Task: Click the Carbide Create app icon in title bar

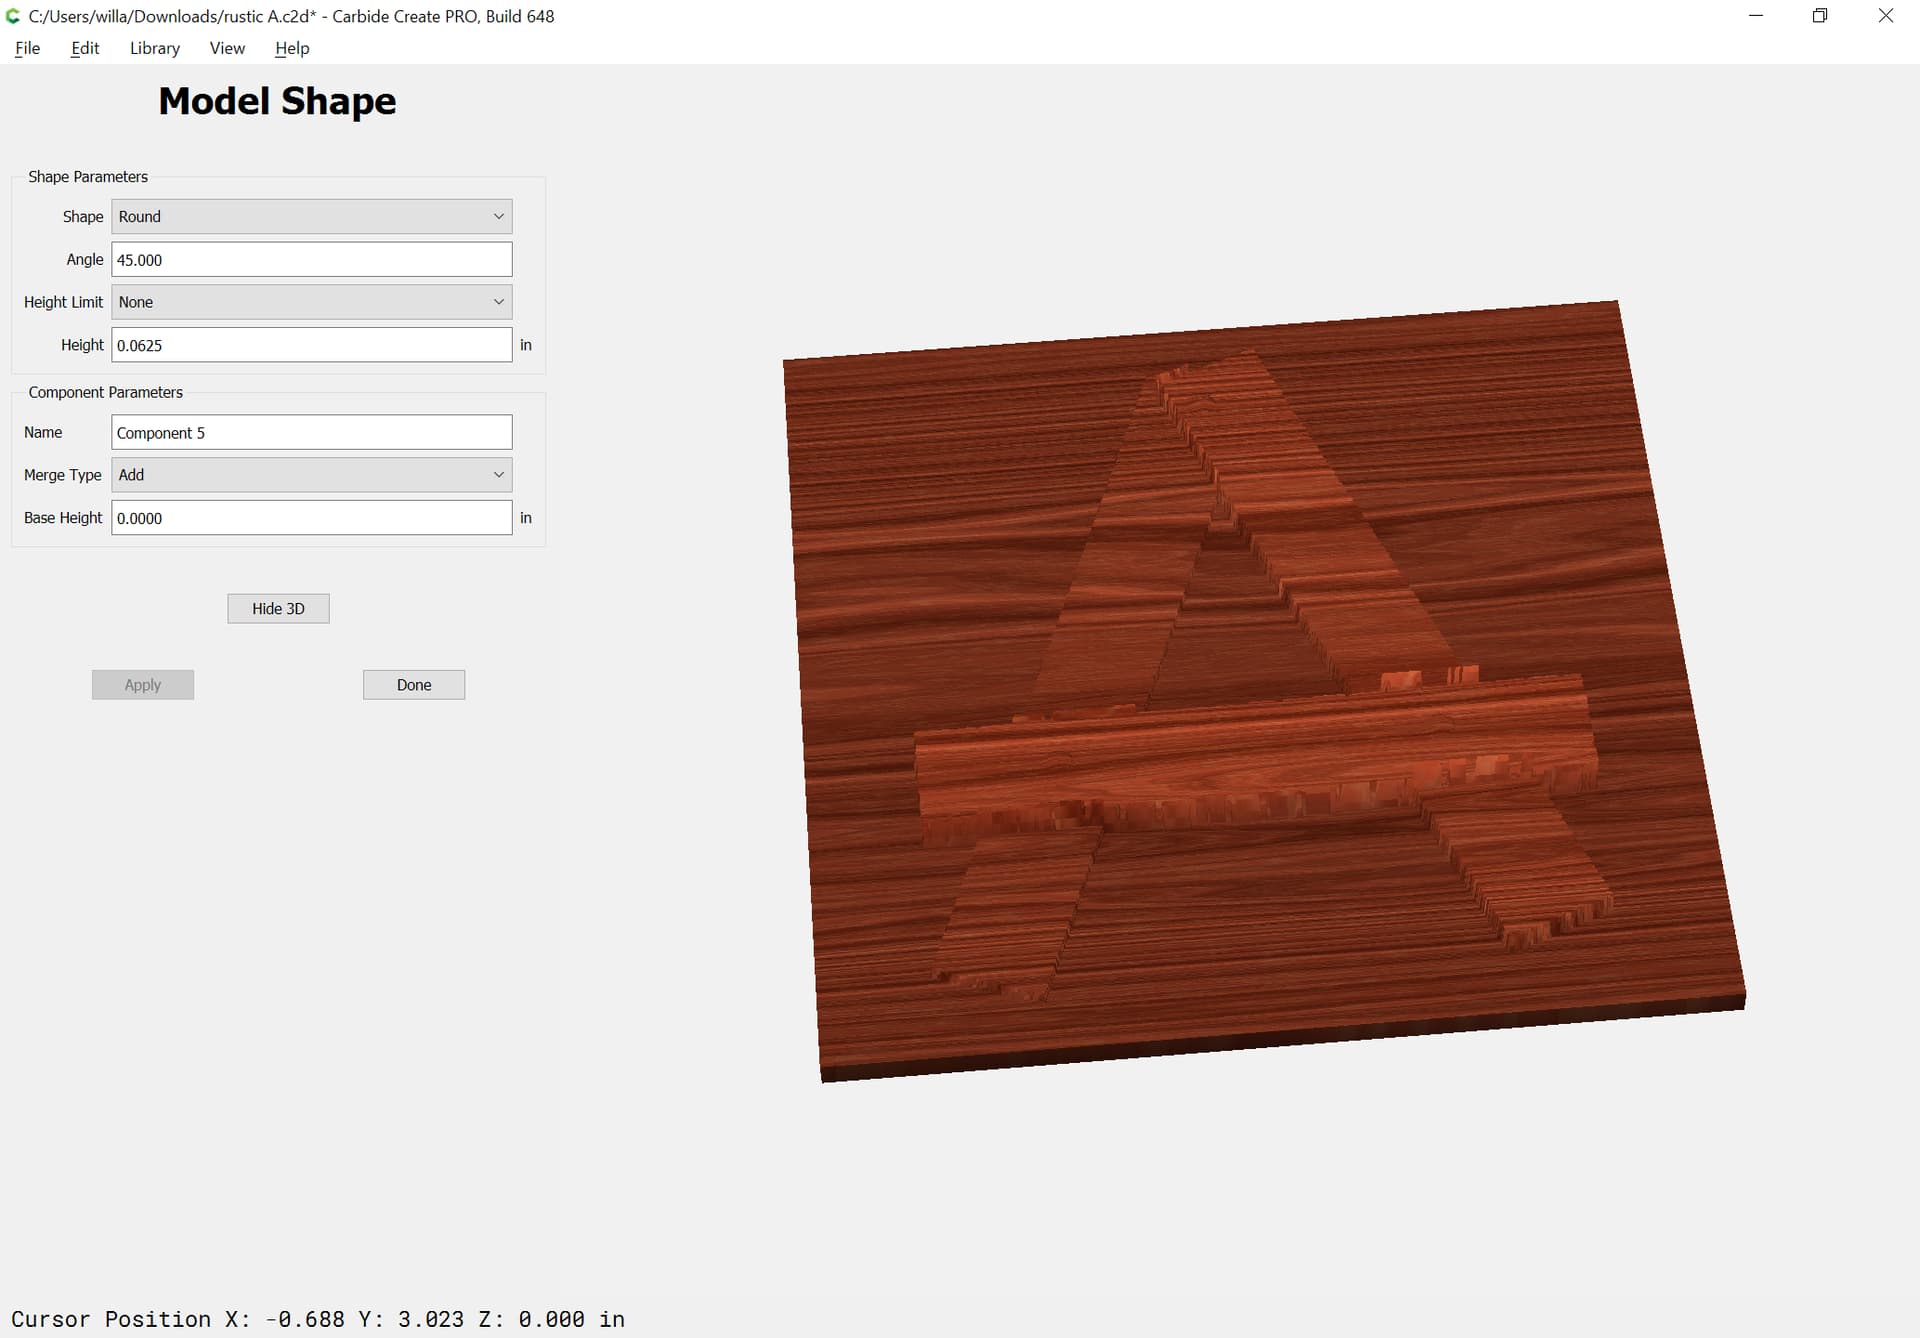Action: [13, 16]
